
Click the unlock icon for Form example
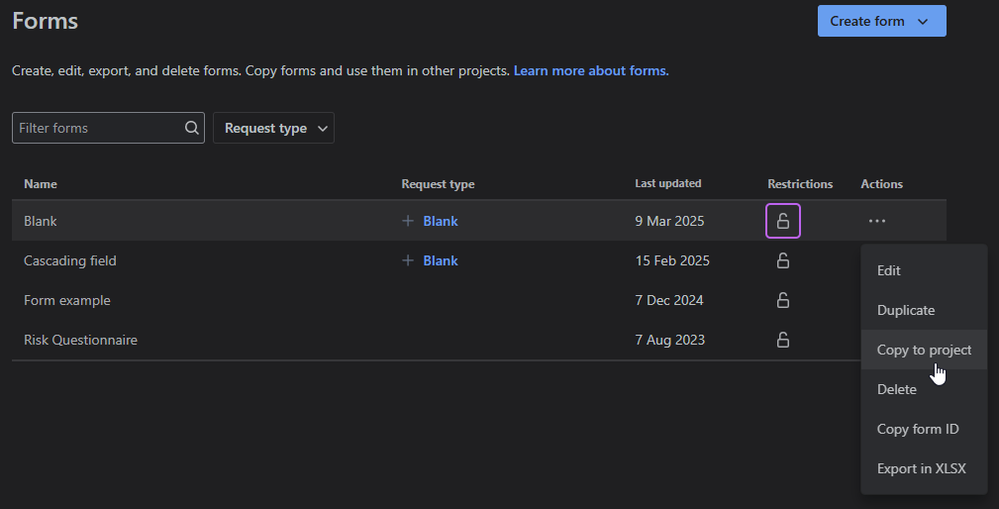(x=783, y=300)
